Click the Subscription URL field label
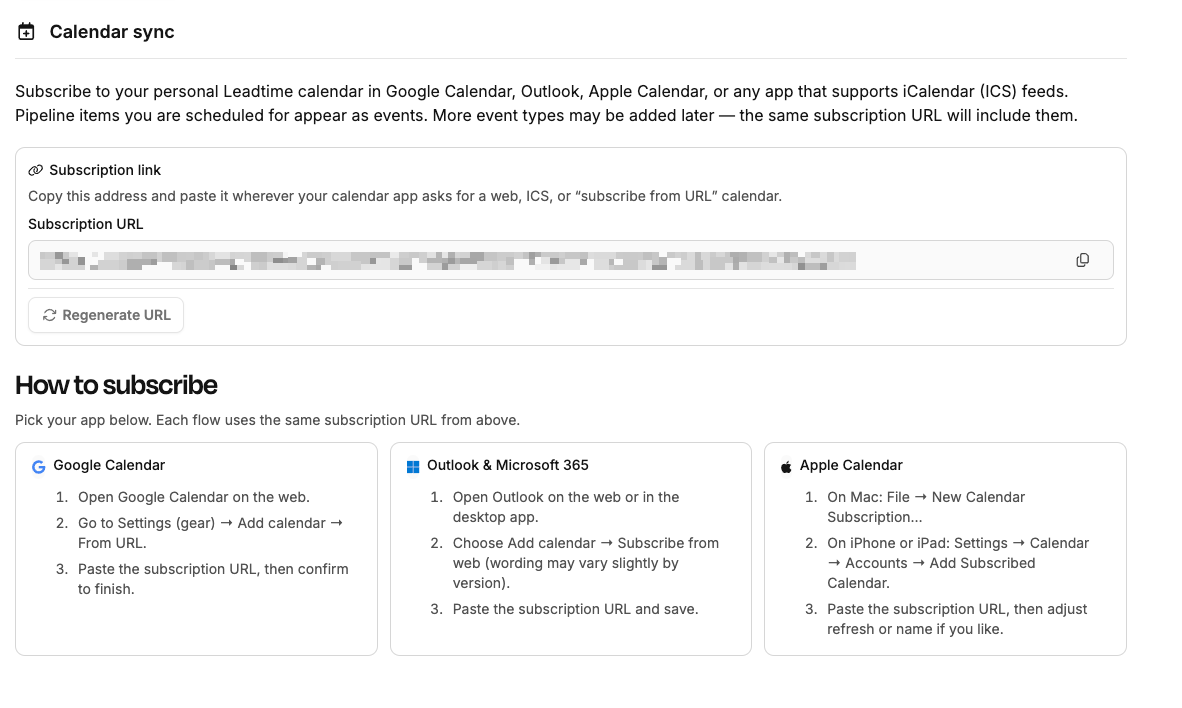This screenshot has height=708, width=1182. pos(86,224)
